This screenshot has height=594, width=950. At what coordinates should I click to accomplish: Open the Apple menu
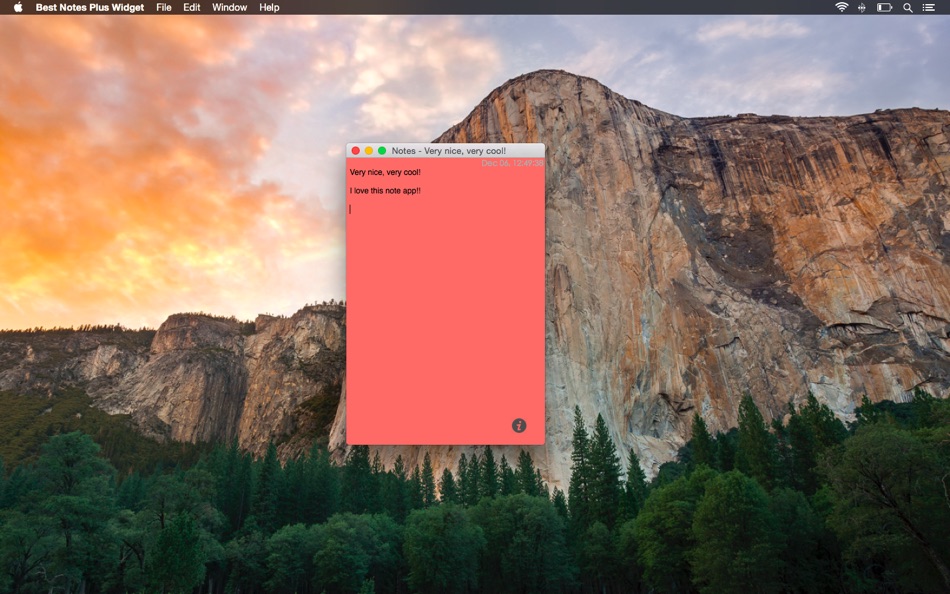click(18, 7)
